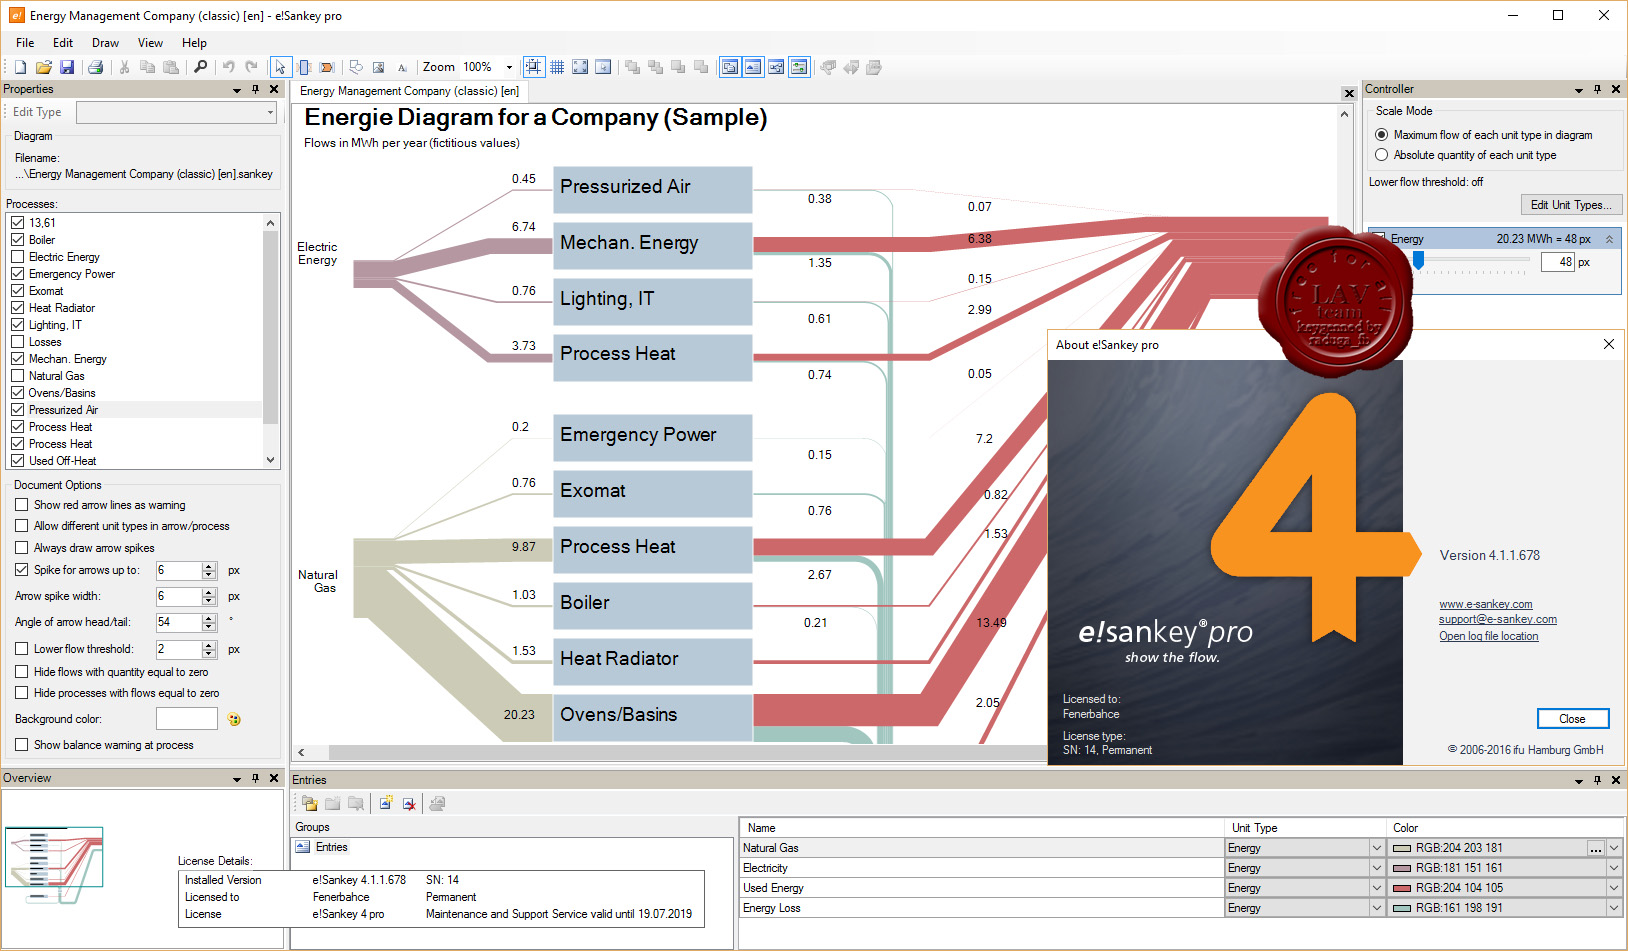The height and width of the screenshot is (951, 1628).
Task: Click the background color picker icon
Action: [x=234, y=719]
